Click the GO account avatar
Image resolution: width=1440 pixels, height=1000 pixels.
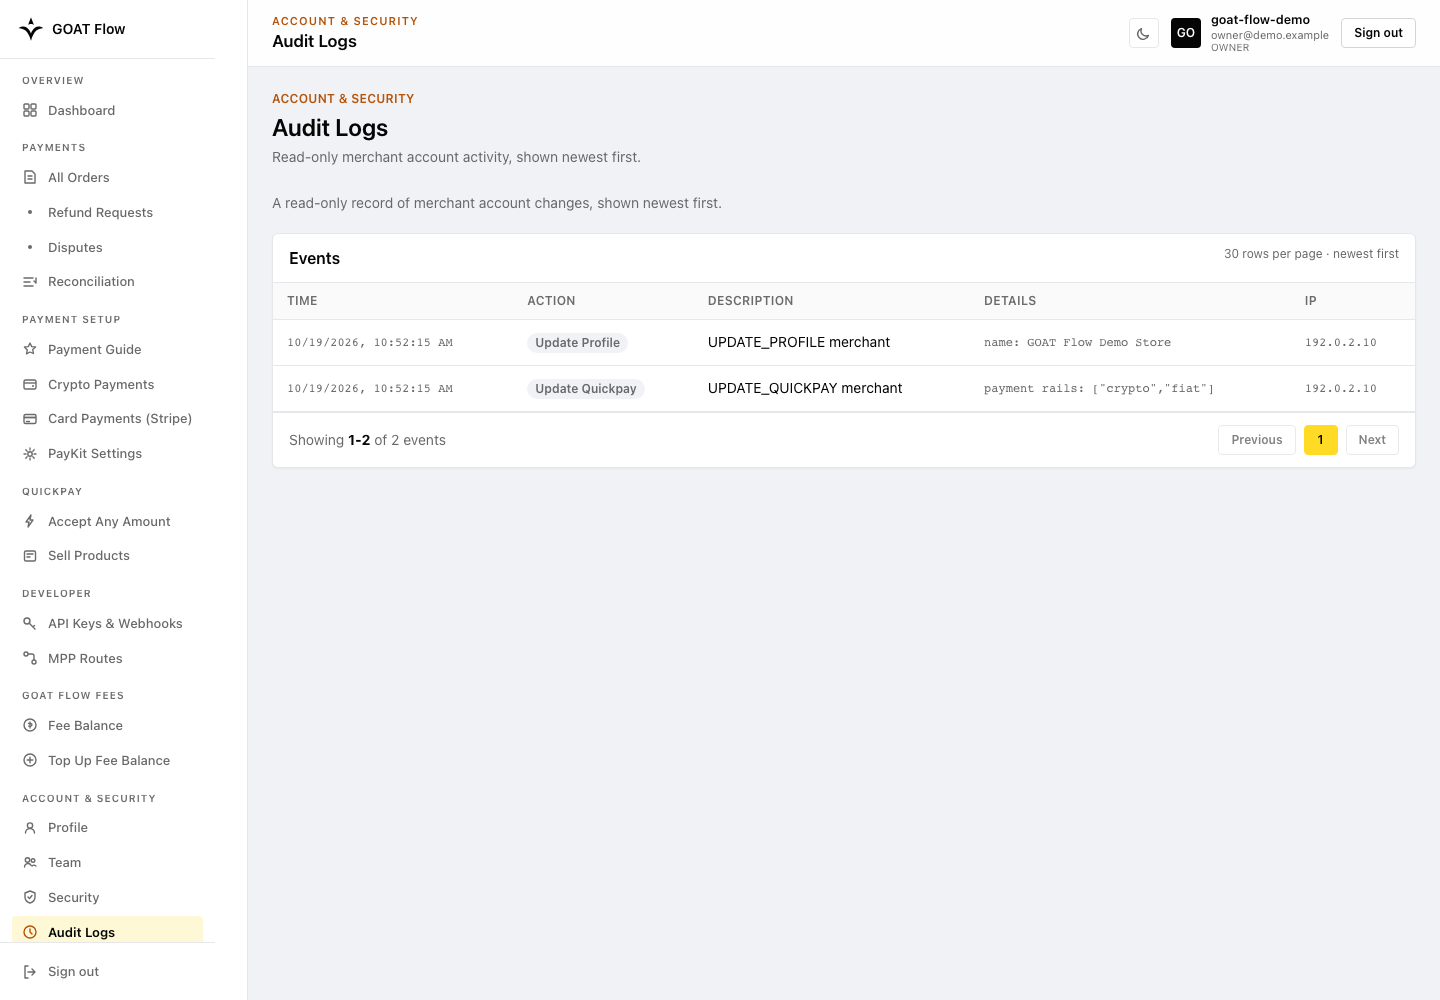tap(1186, 33)
